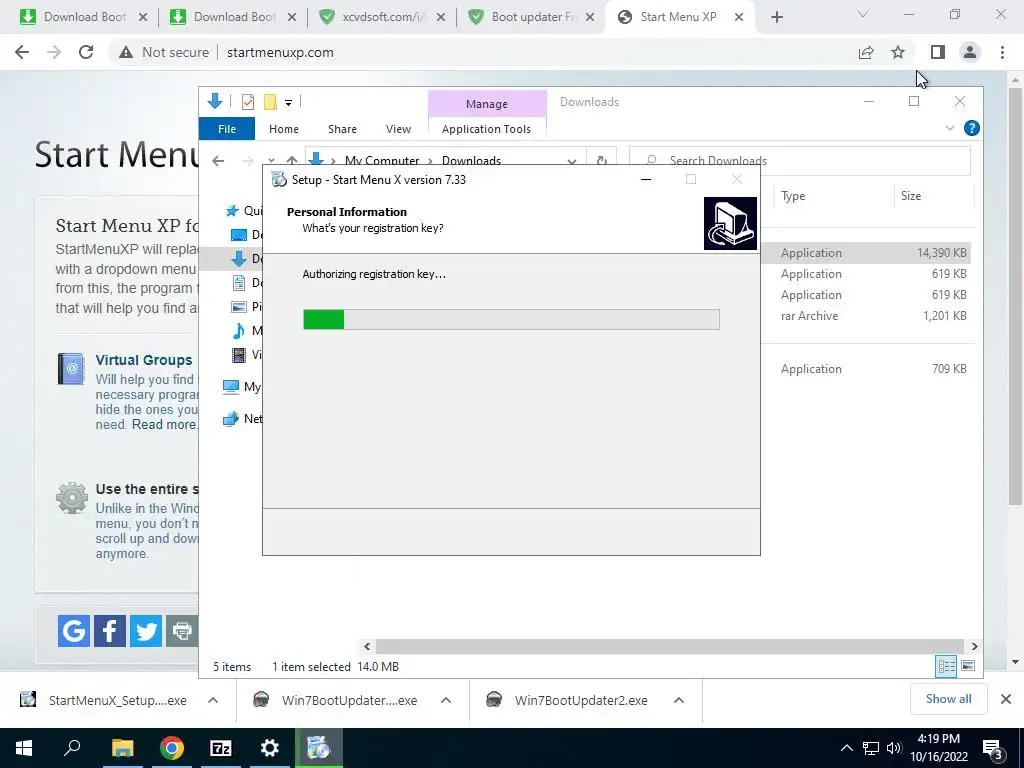Close the Start Menu XP tab
The image size is (1024, 768).
coord(739,17)
